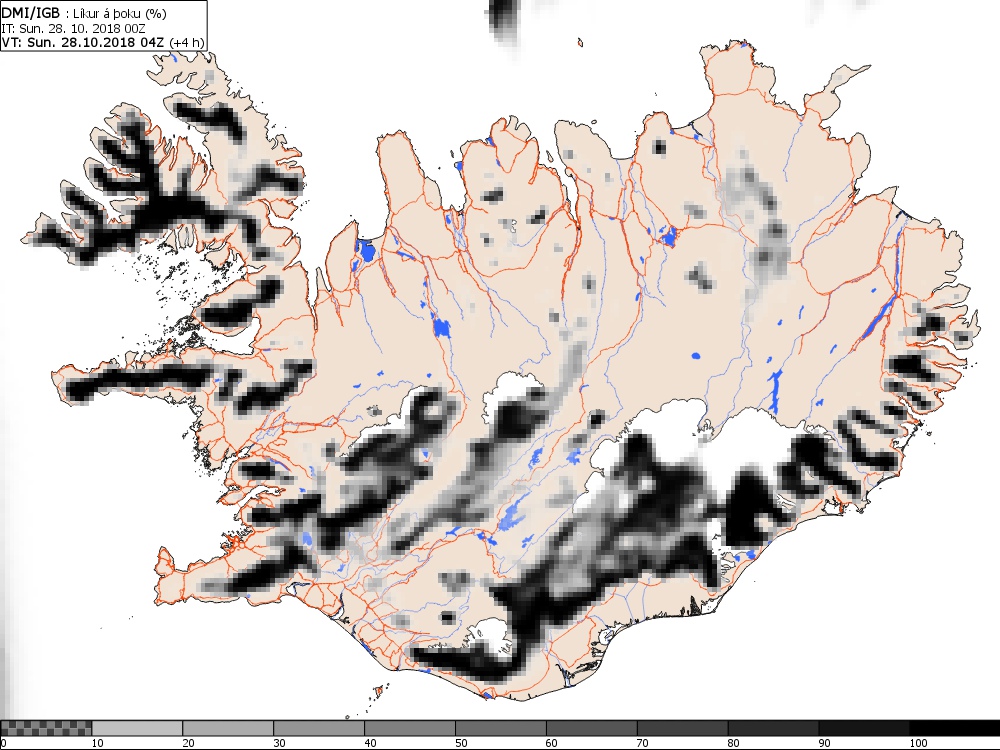The width and height of the screenshot is (1000, 750).
Task: Choose the 70–80% dark legend segment
Action: coord(682,728)
